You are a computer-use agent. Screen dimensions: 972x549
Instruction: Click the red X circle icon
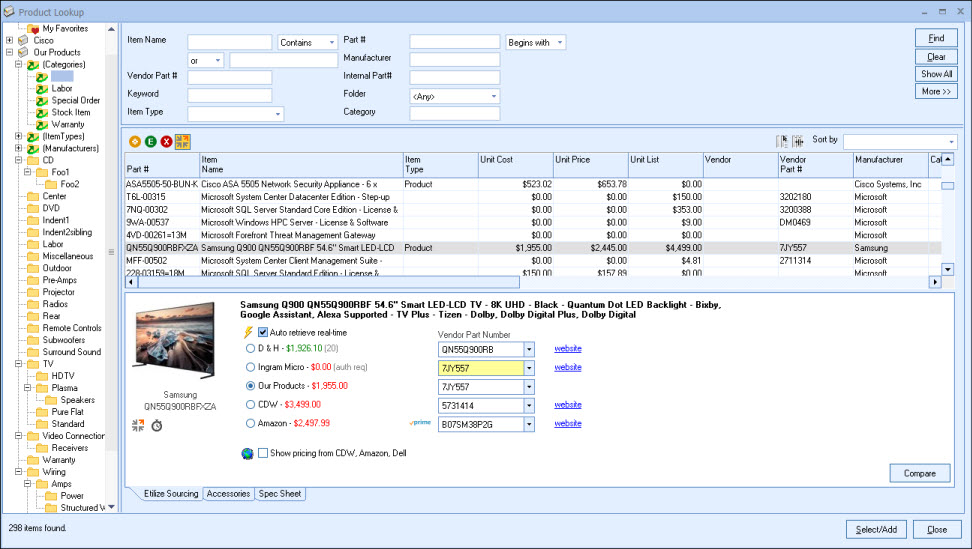166,142
